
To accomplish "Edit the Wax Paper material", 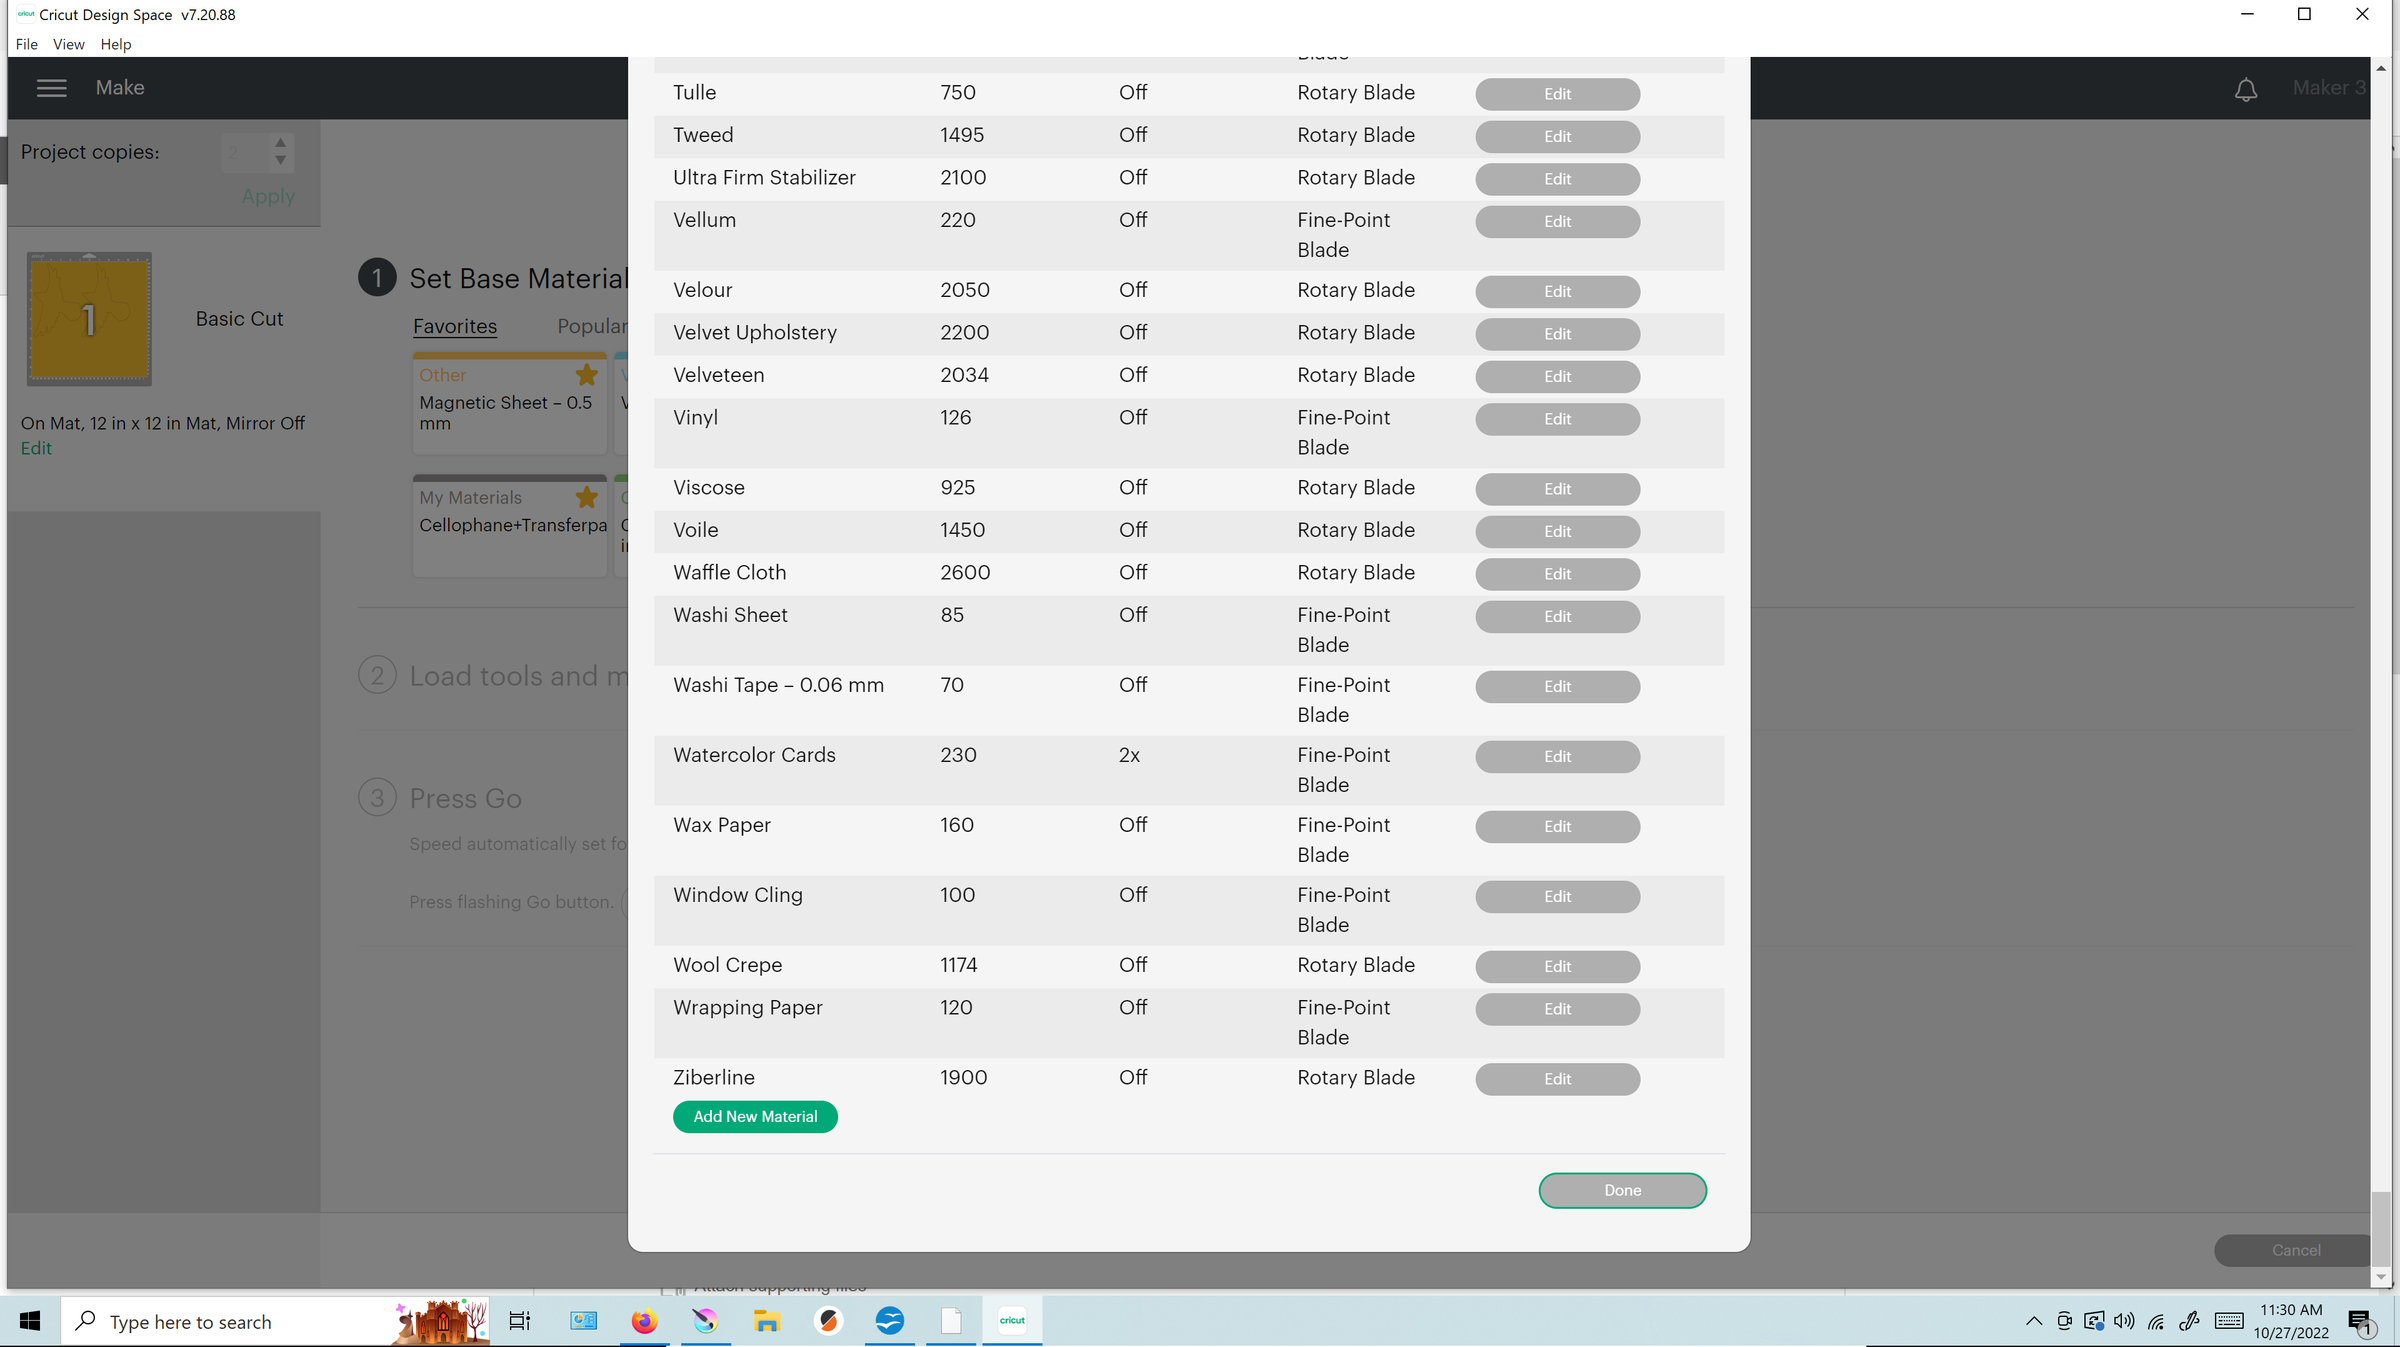I will click(x=1557, y=826).
